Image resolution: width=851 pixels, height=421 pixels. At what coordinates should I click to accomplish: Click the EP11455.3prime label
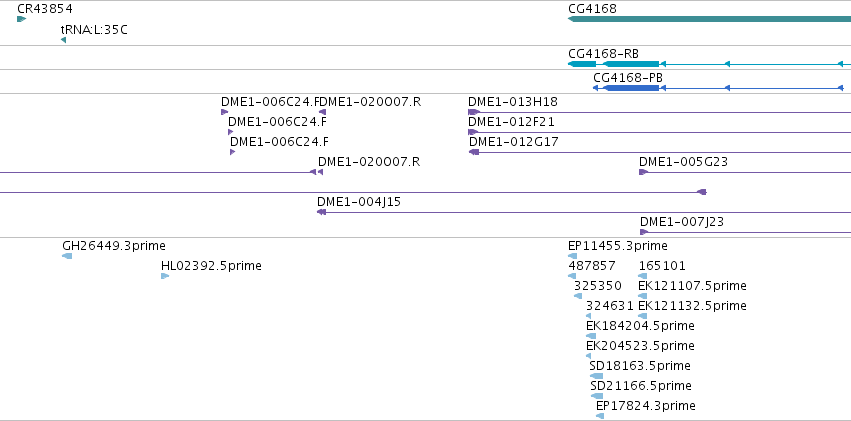pyautogui.click(x=618, y=246)
